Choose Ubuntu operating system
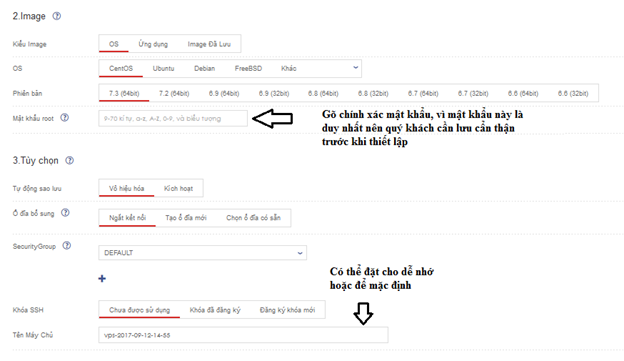The image size is (624, 361). click(x=164, y=68)
